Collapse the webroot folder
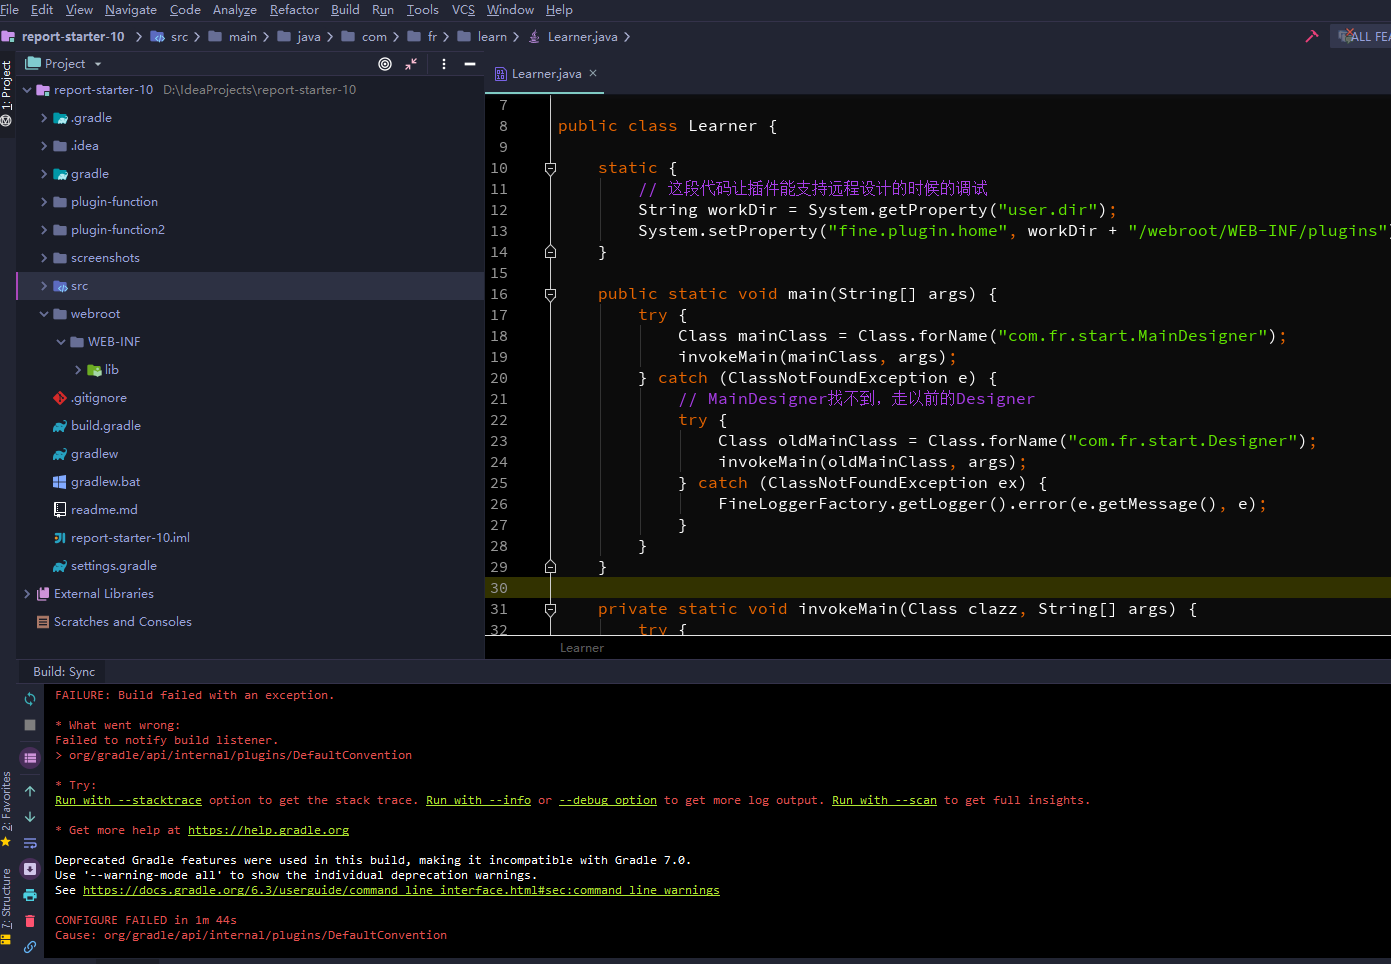 [x=44, y=314]
